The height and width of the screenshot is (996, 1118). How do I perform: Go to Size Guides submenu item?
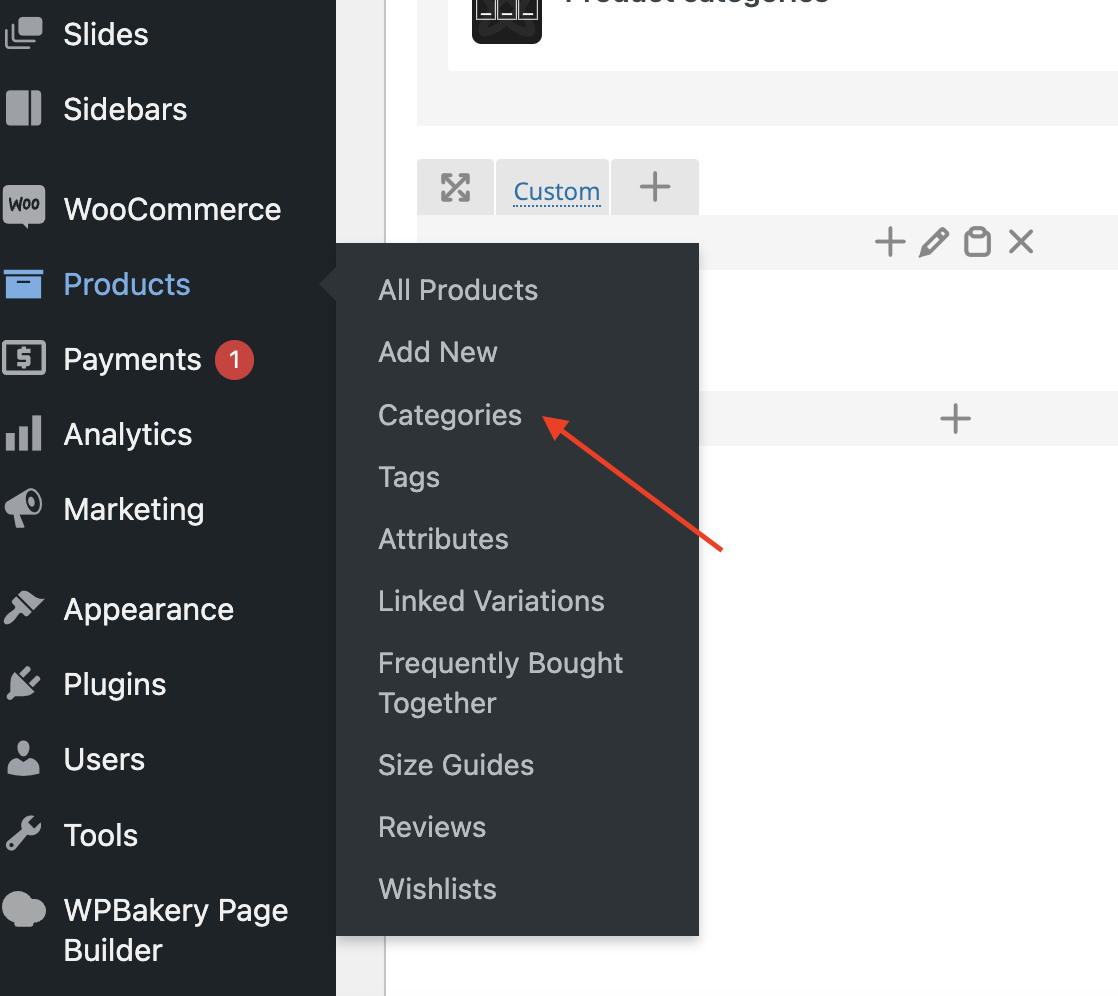(456, 765)
